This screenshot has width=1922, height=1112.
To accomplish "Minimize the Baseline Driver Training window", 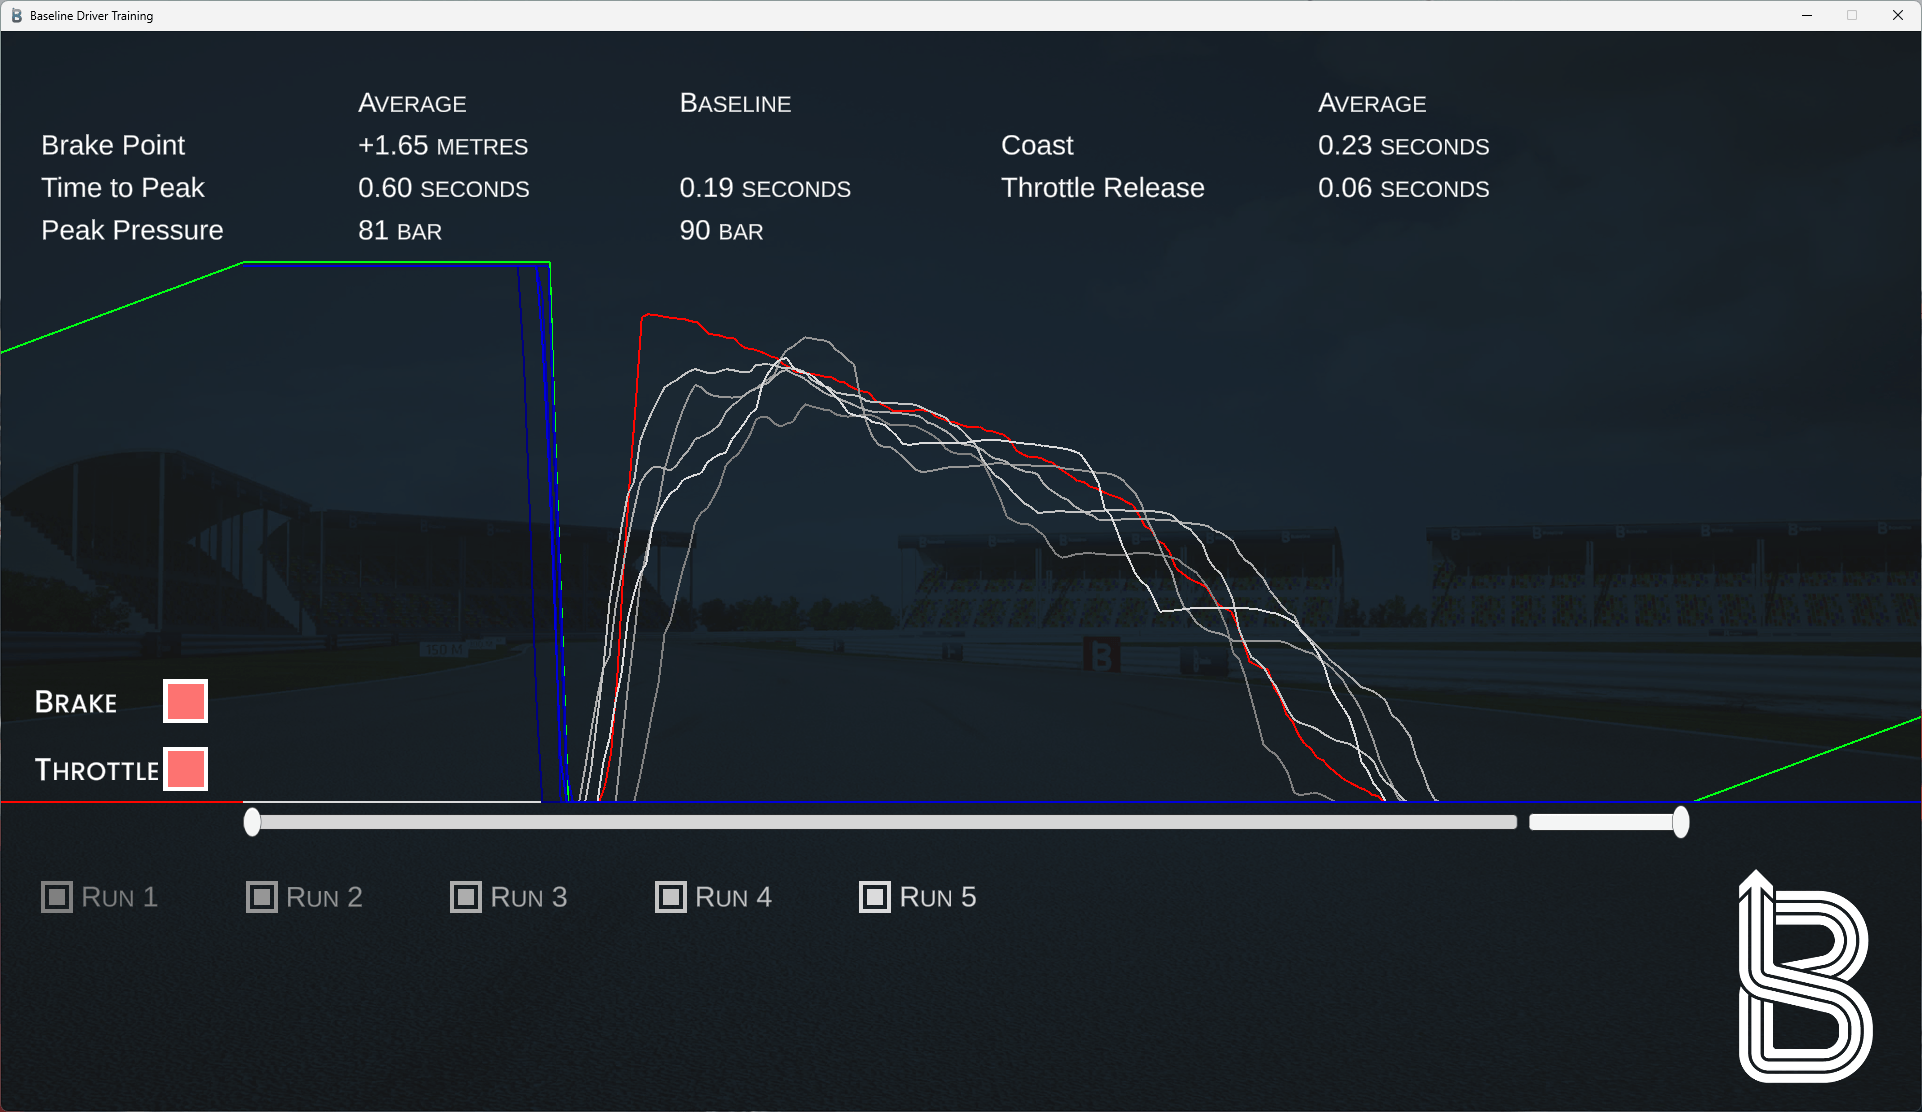I will (1807, 15).
